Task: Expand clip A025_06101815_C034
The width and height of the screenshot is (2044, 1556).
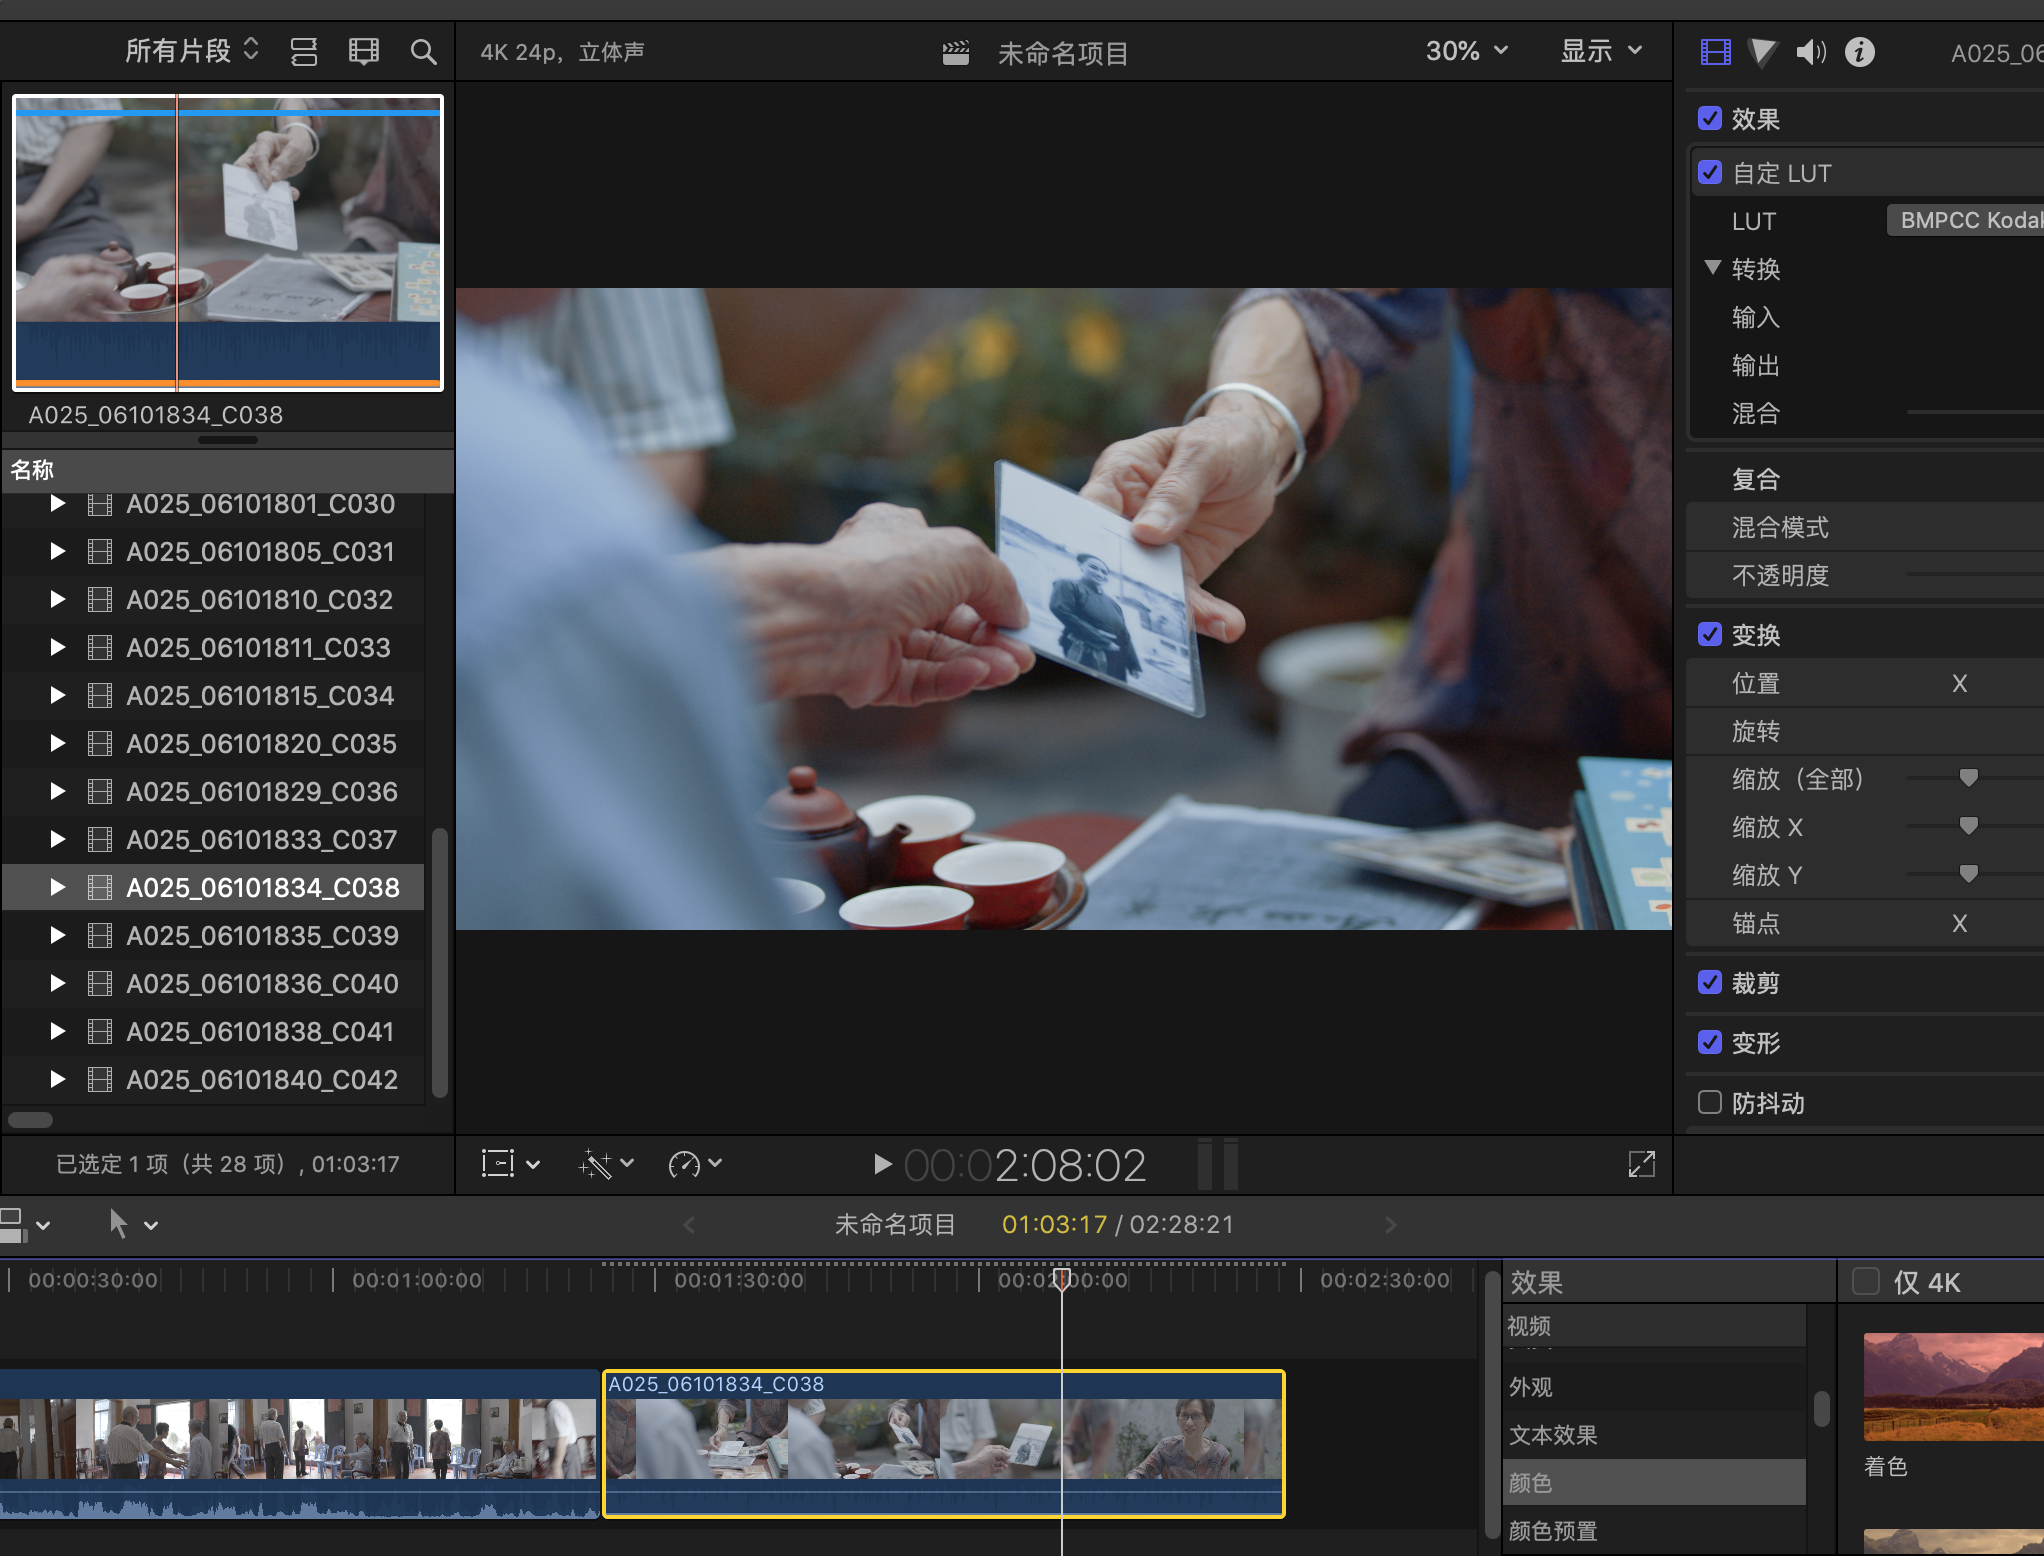Action: click(58, 695)
